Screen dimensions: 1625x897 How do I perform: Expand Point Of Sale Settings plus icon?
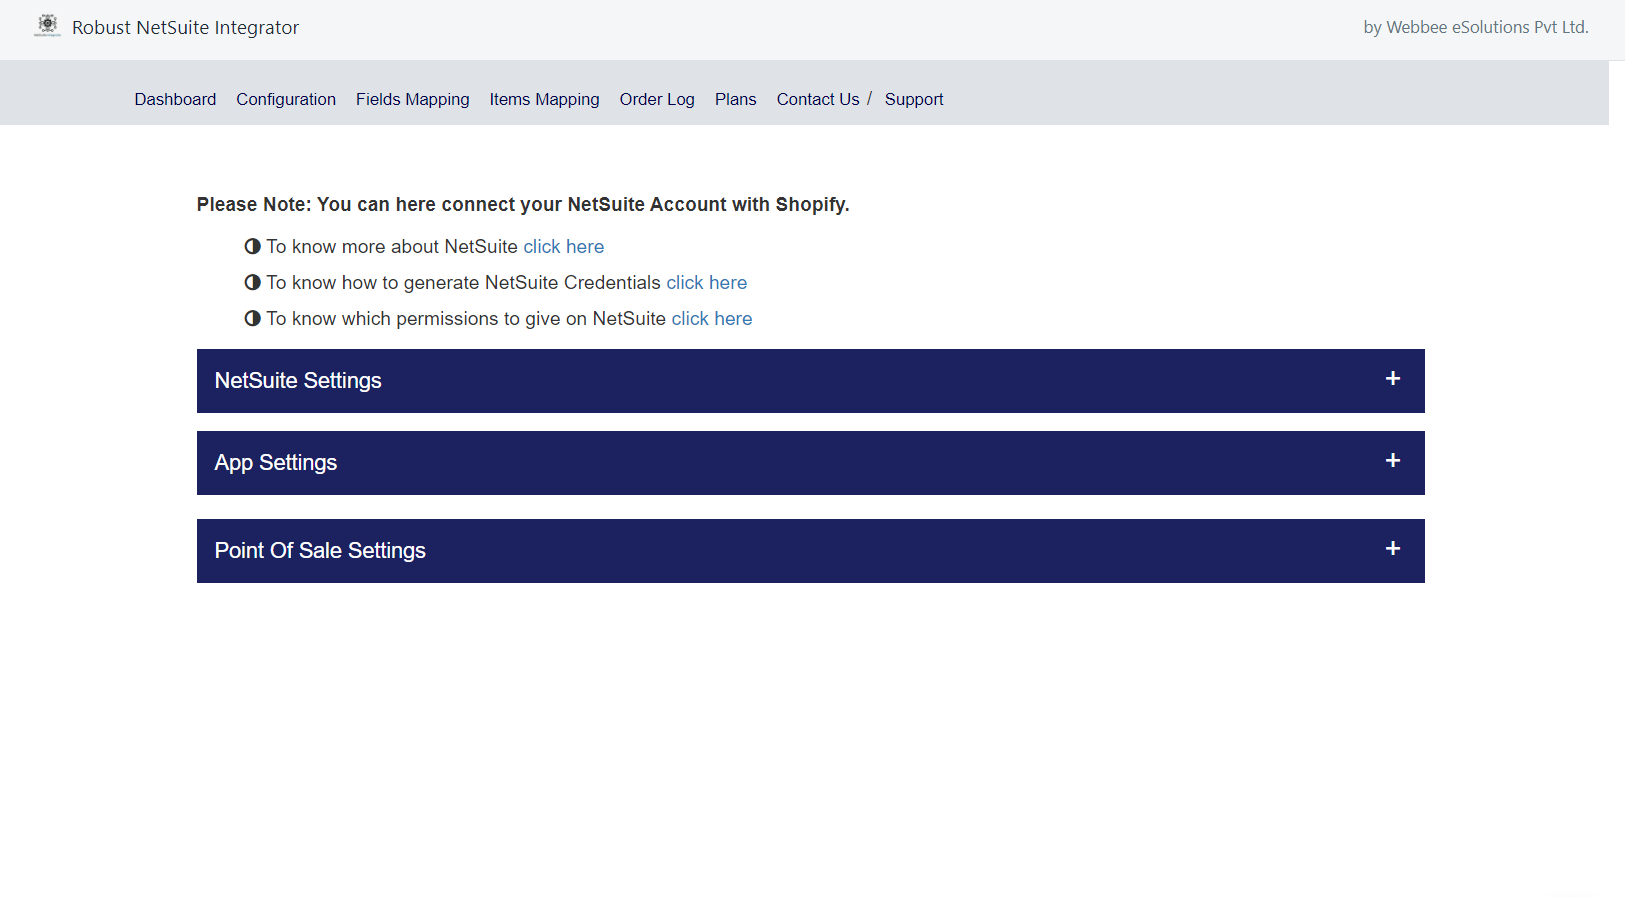click(x=1392, y=548)
